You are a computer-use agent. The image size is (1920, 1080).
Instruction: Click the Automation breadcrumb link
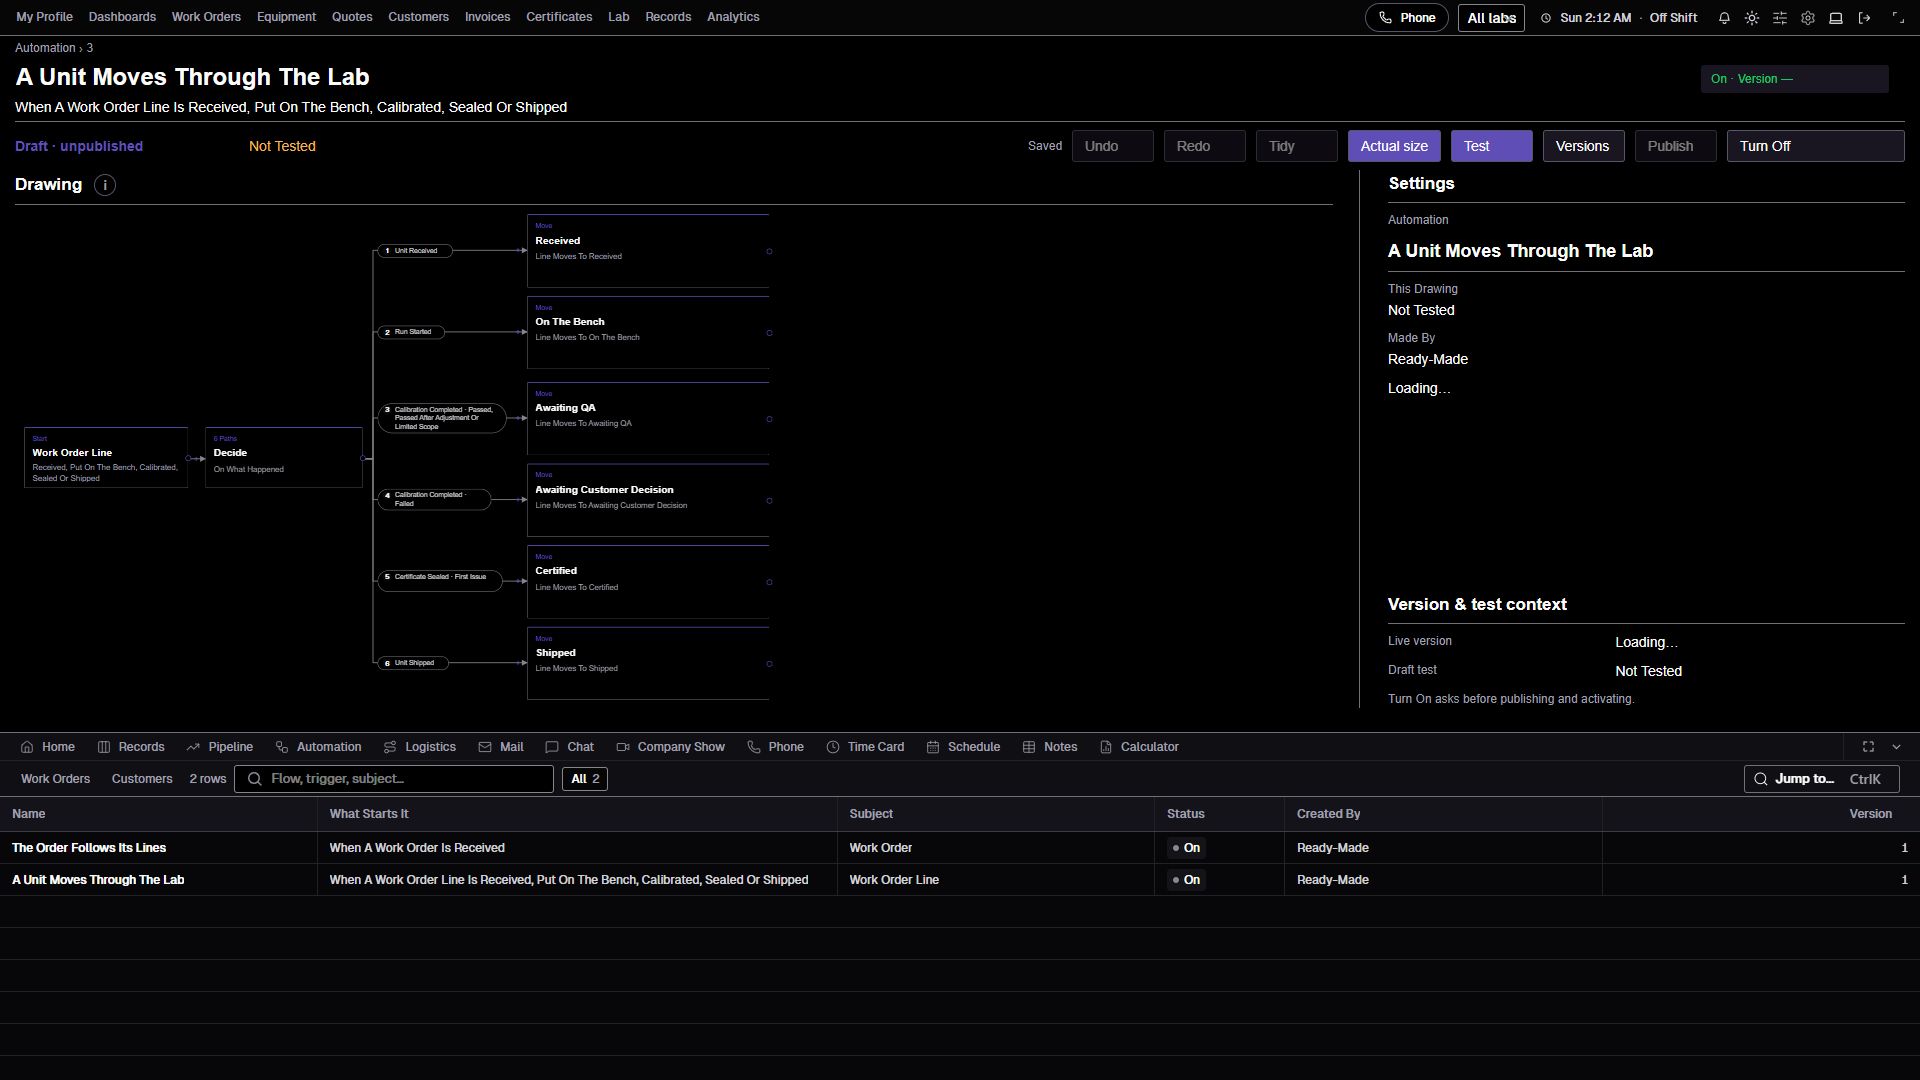tap(45, 48)
